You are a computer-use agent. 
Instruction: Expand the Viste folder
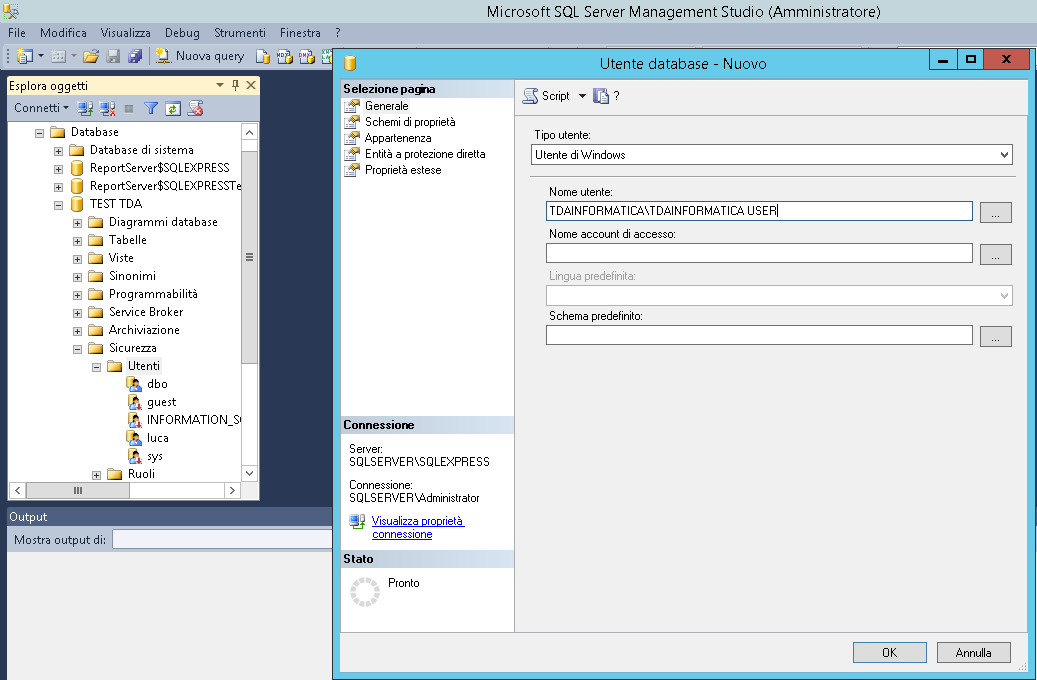click(x=77, y=259)
